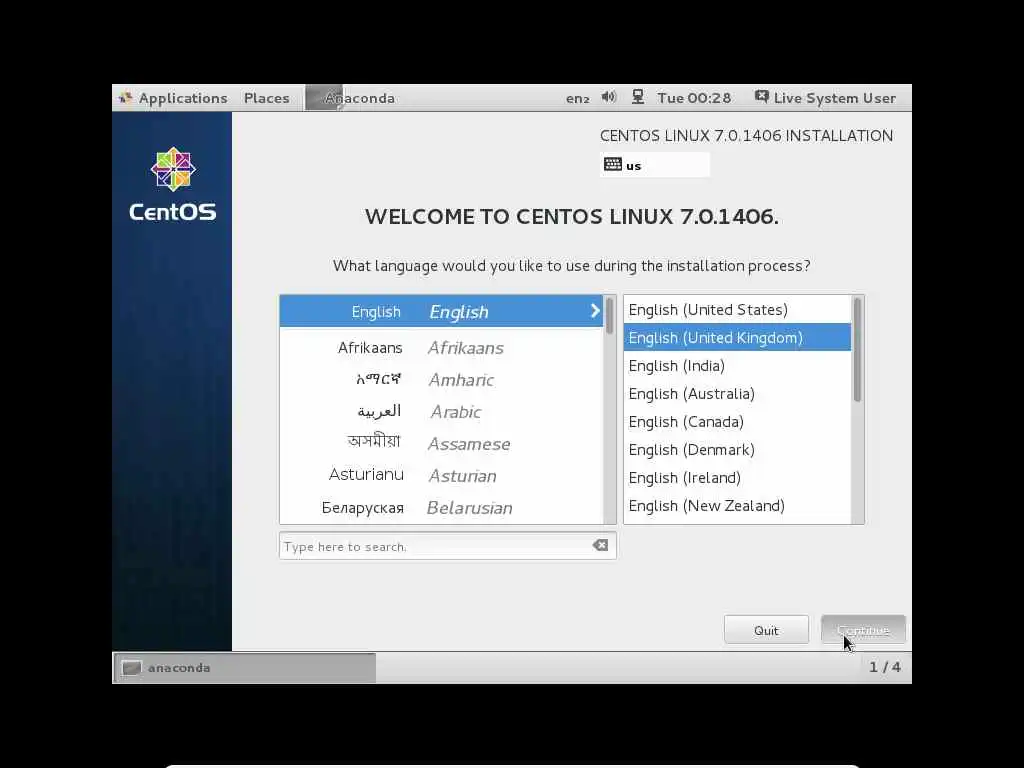Click the Continue button
The image size is (1024, 768).
pos(863,630)
